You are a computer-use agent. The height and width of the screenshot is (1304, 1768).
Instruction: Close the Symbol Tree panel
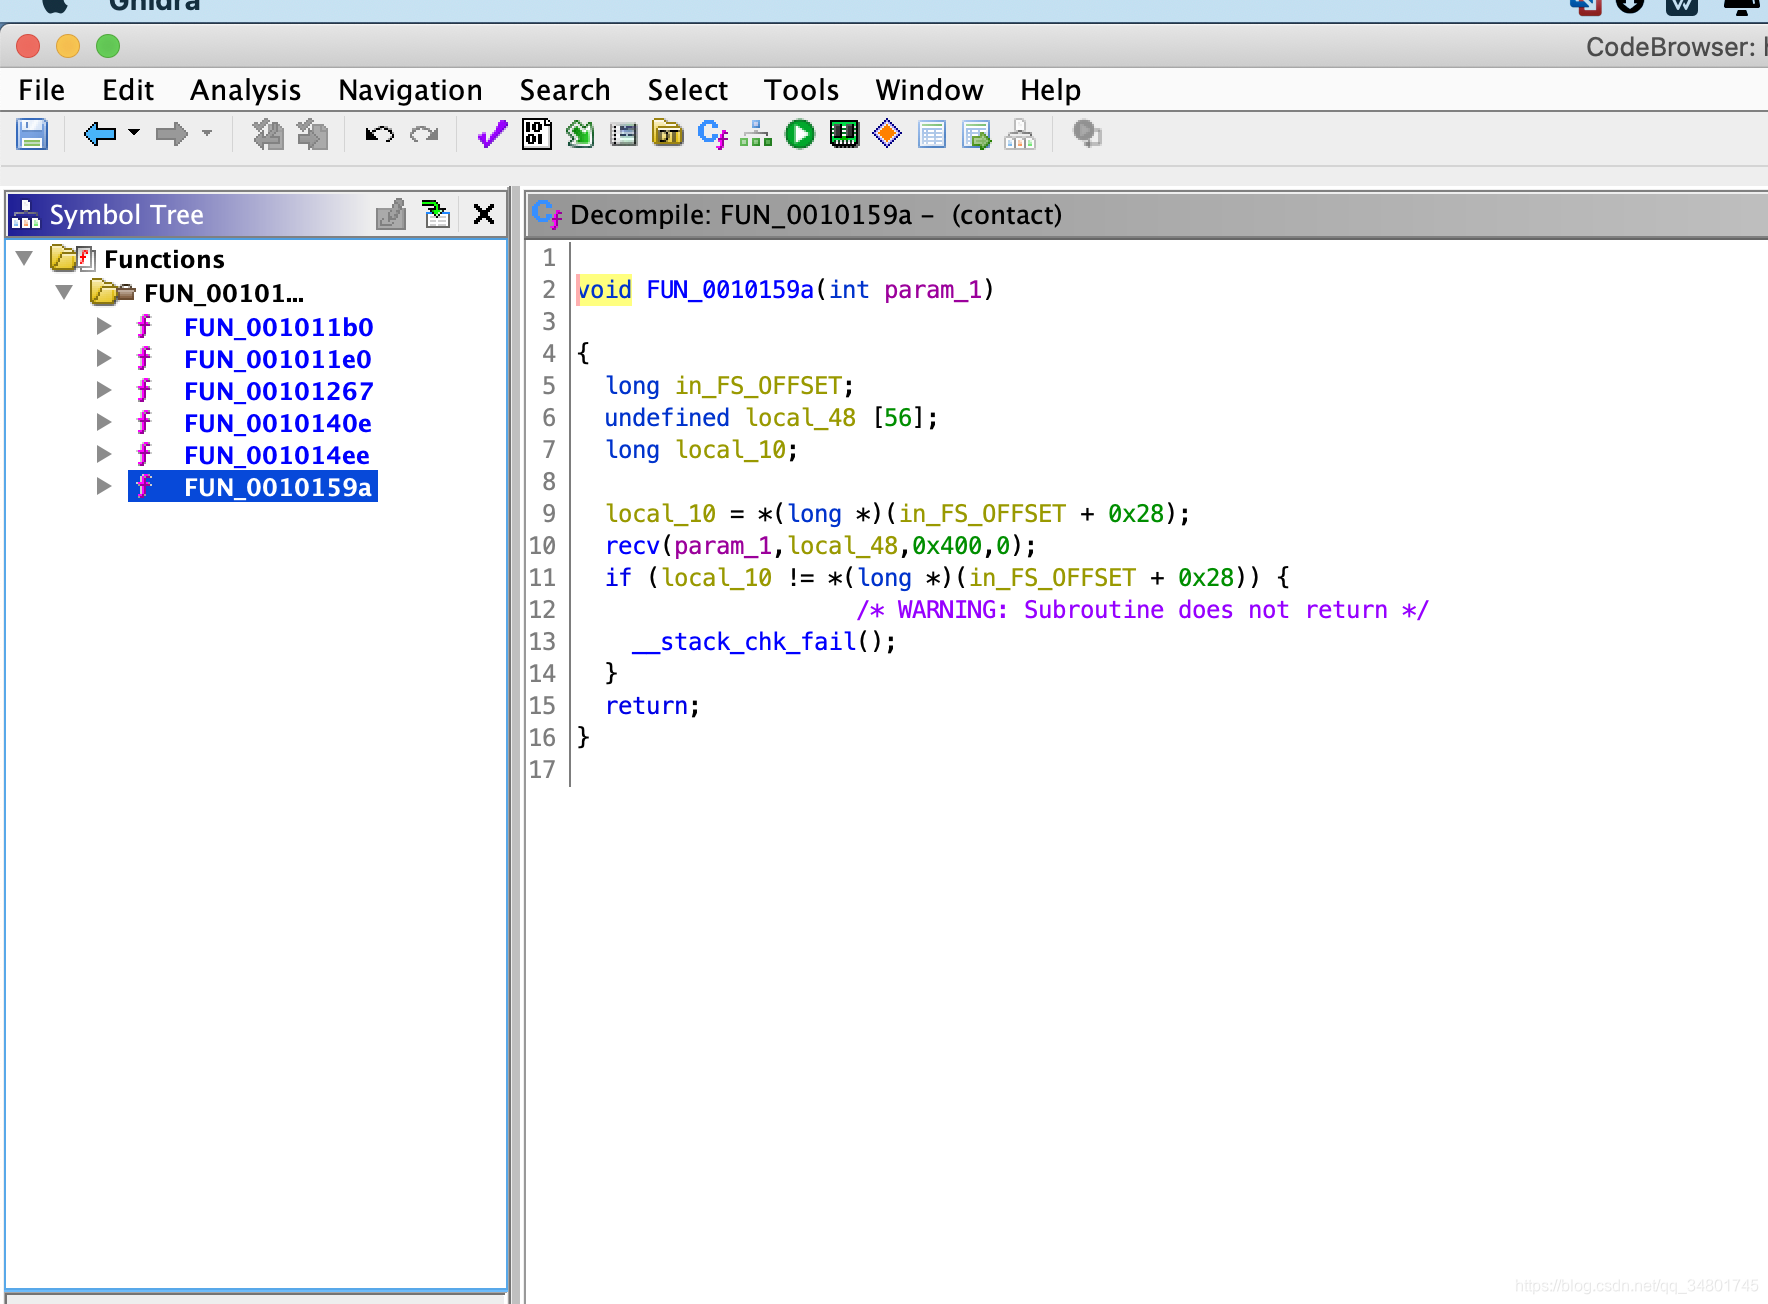tap(484, 214)
